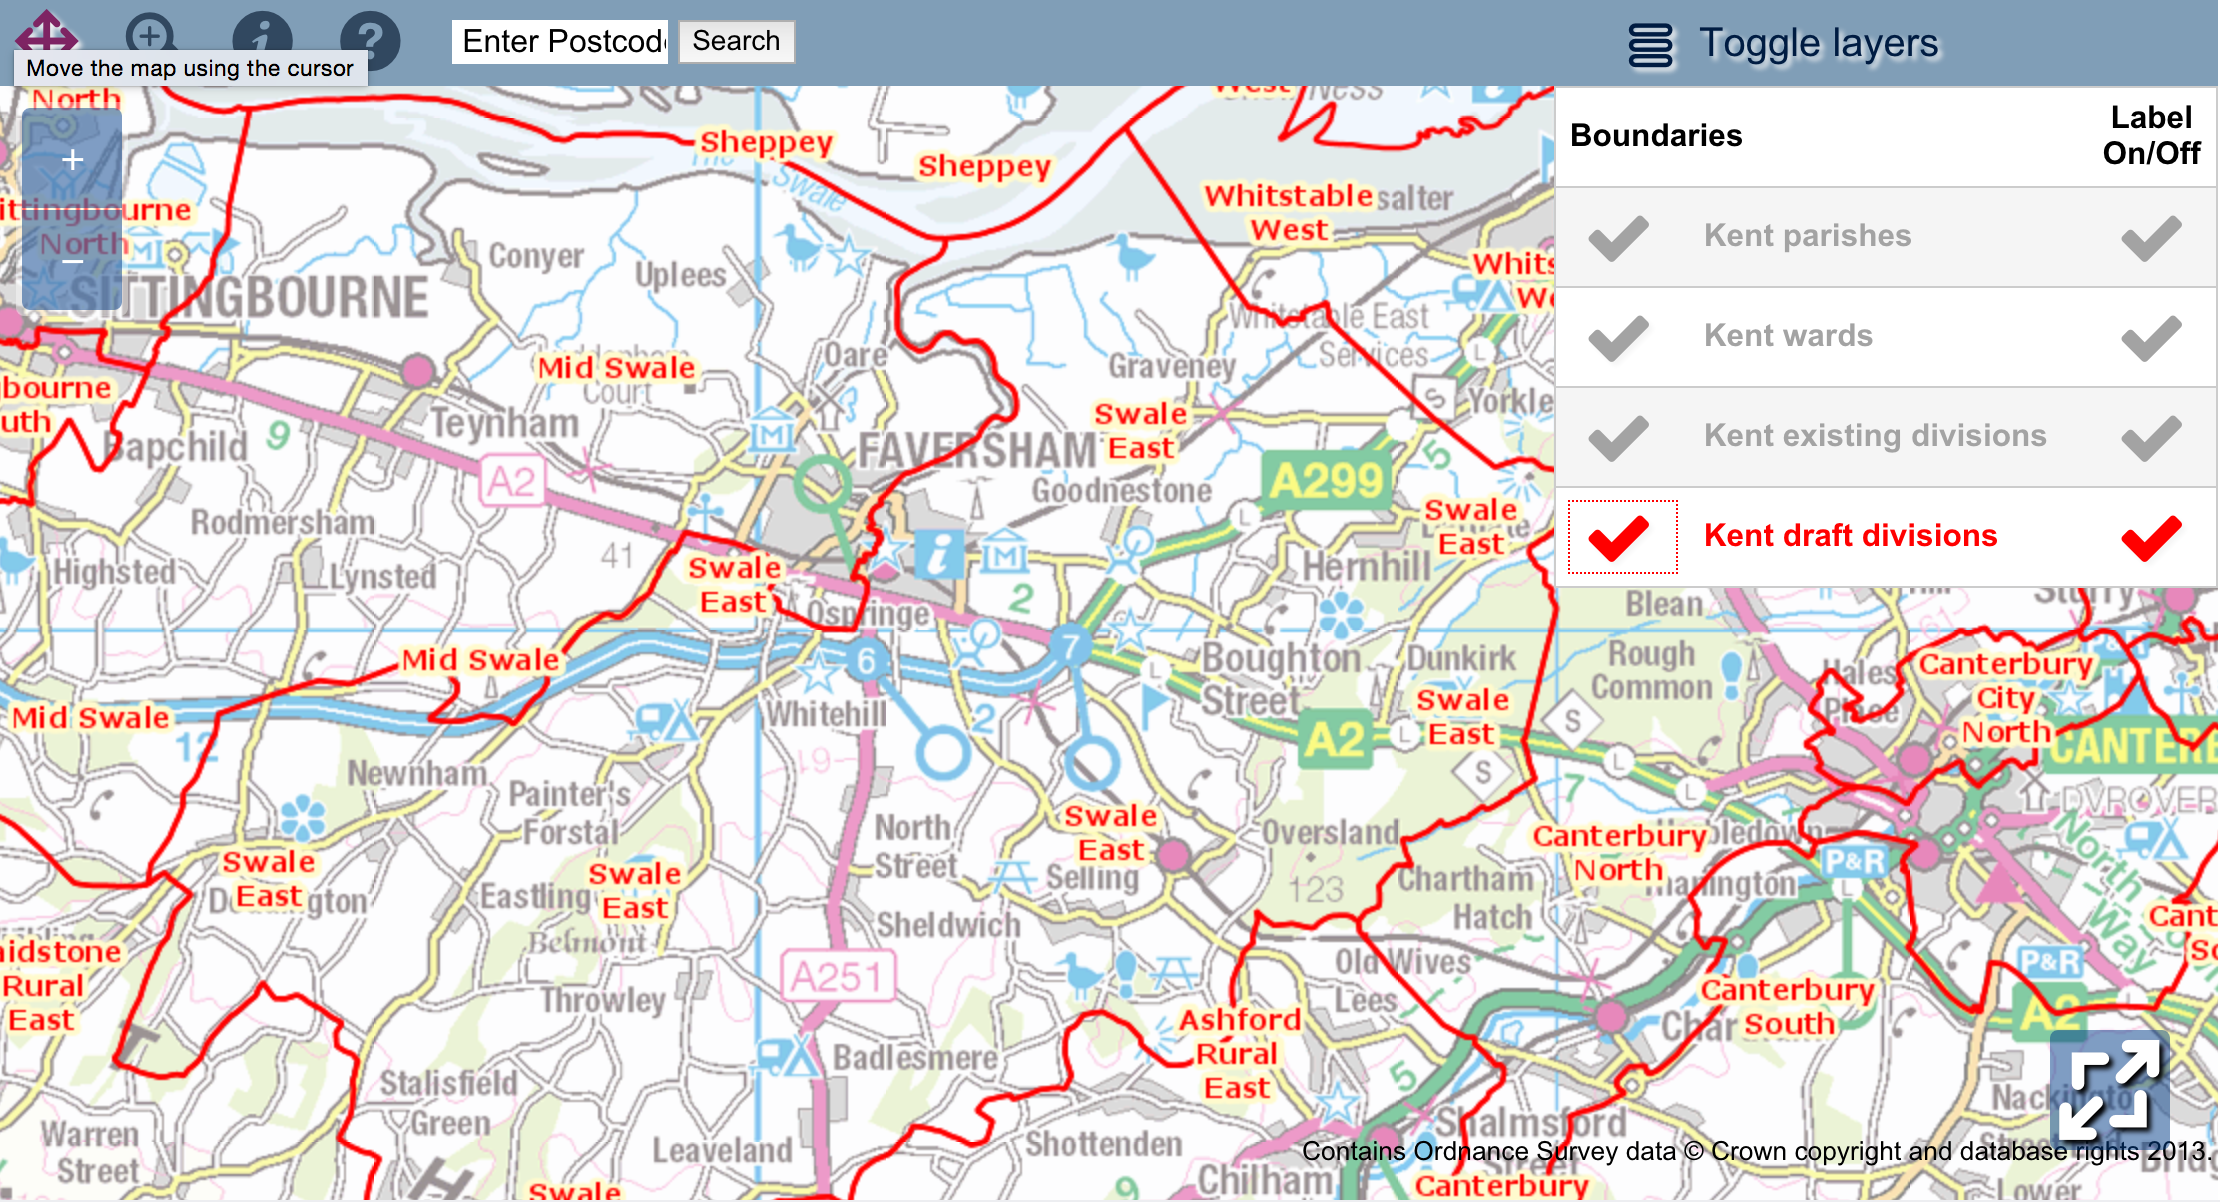
Task: Toggle Kent wards boundary visibility
Action: (1619, 337)
